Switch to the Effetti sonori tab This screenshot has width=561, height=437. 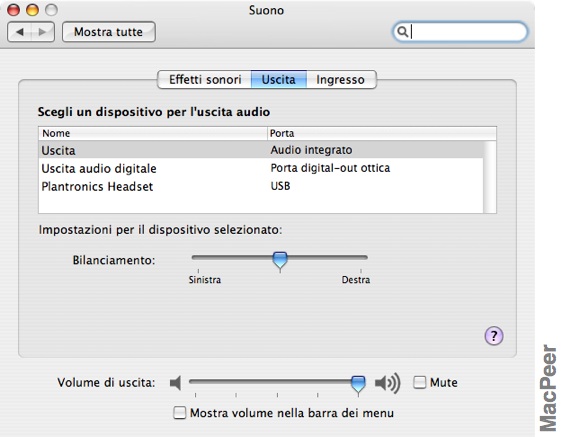[205, 79]
